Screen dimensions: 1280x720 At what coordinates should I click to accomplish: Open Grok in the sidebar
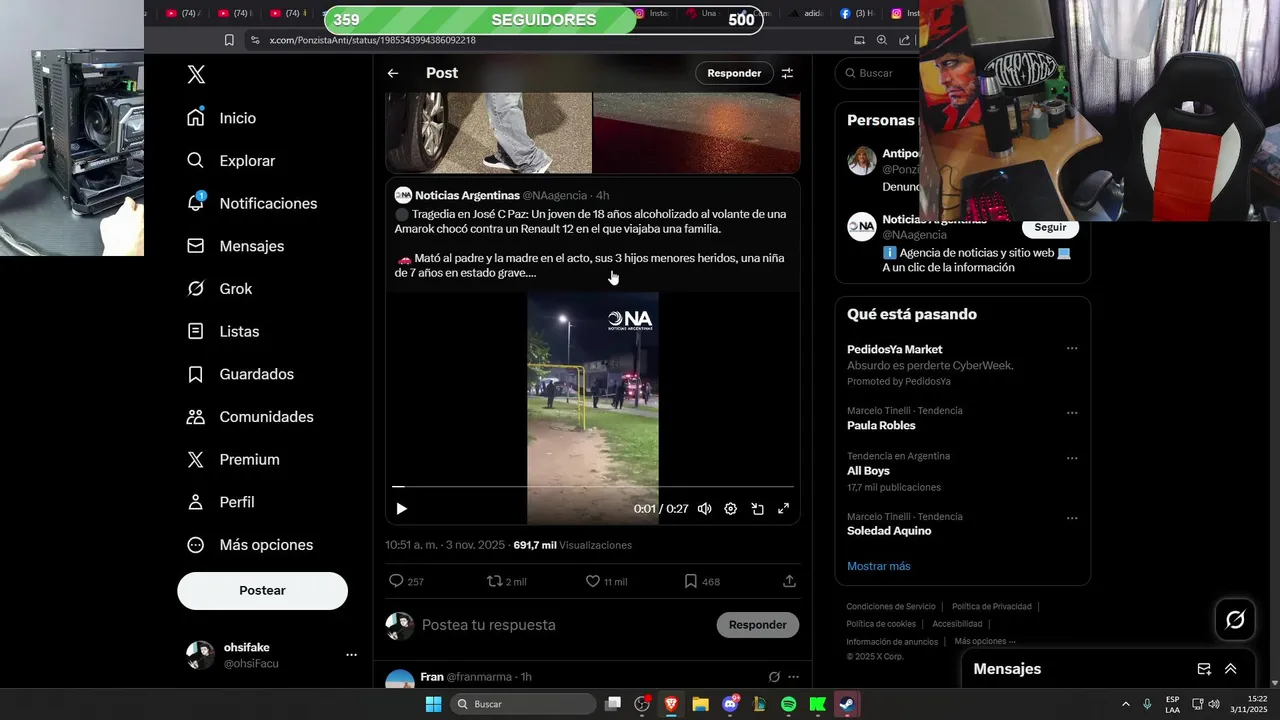click(x=219, y=289)
